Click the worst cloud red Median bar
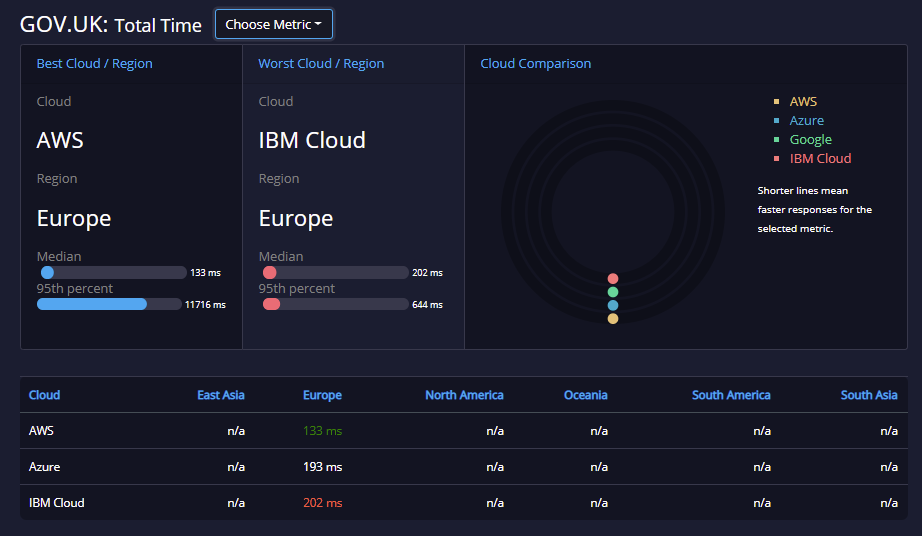922x536 pixels. tap(269, 272)
